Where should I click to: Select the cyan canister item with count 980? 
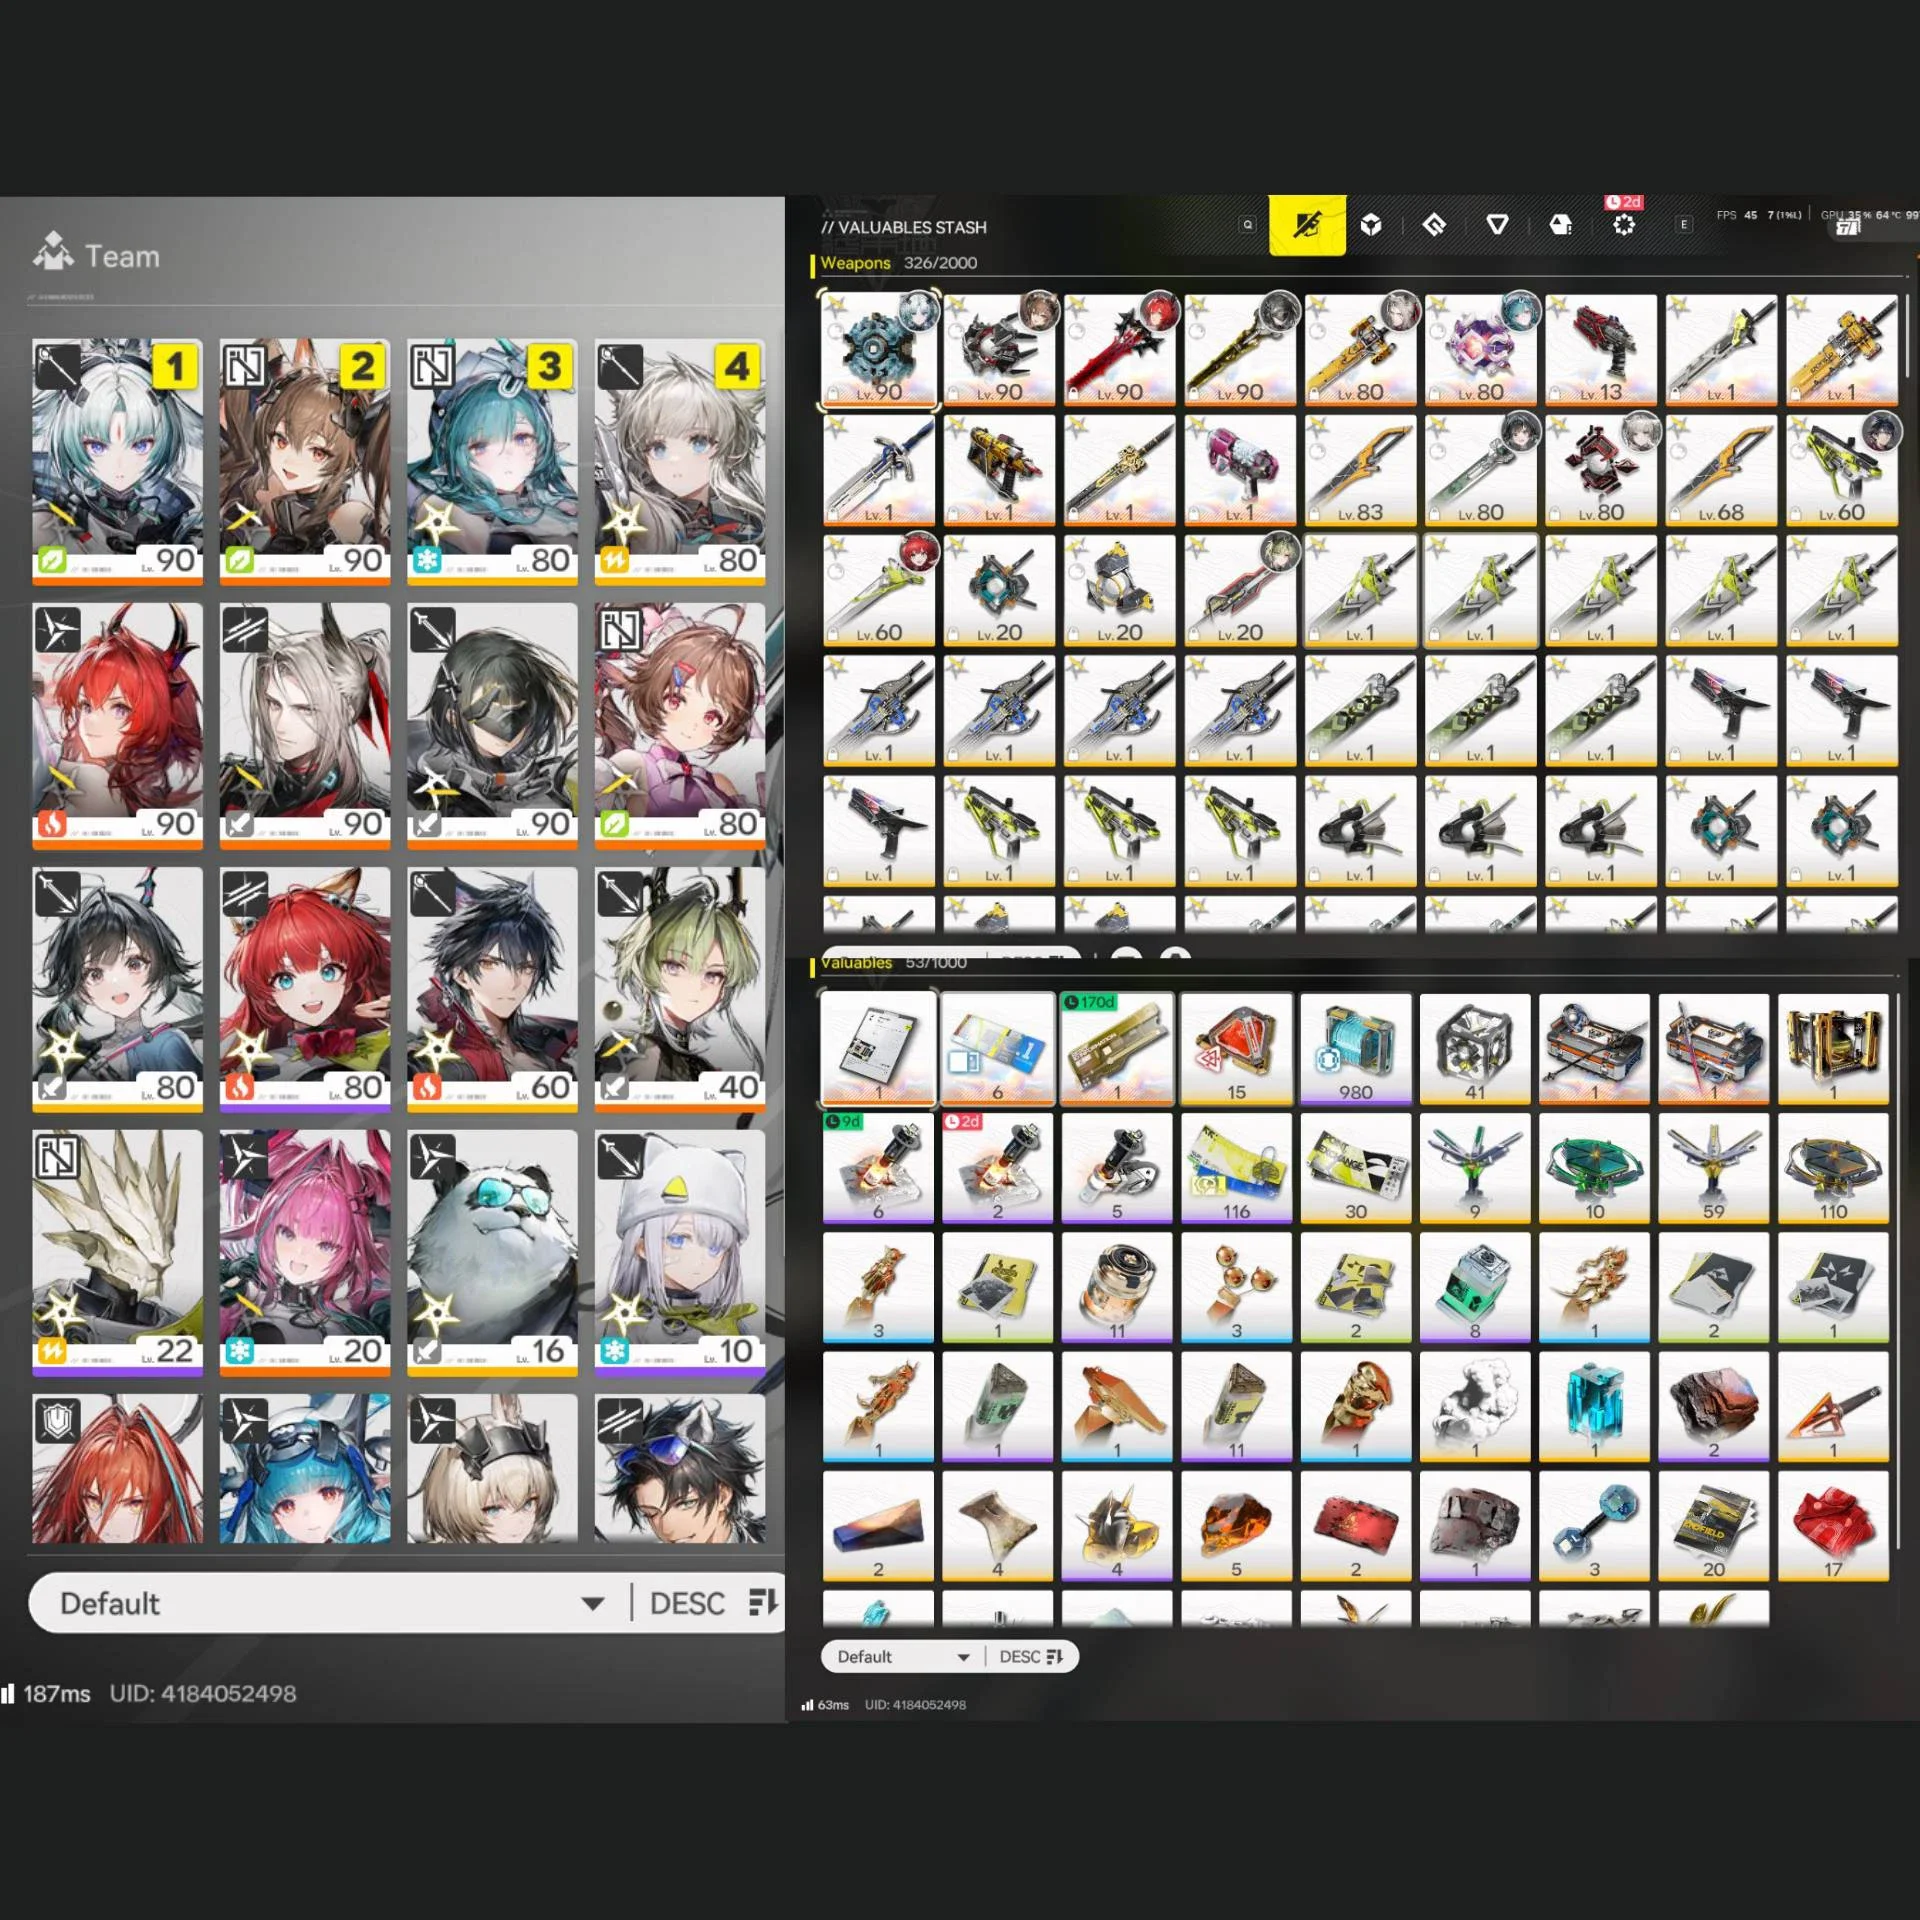pos(1356,1048)
